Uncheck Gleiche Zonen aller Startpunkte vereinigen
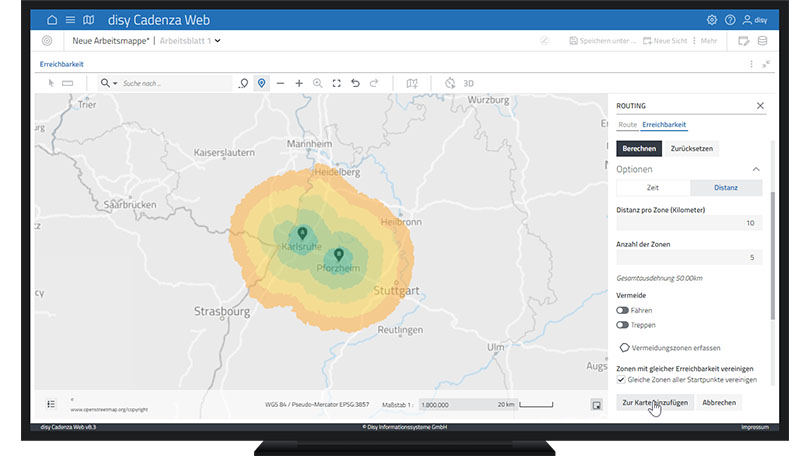 point(621,380)
